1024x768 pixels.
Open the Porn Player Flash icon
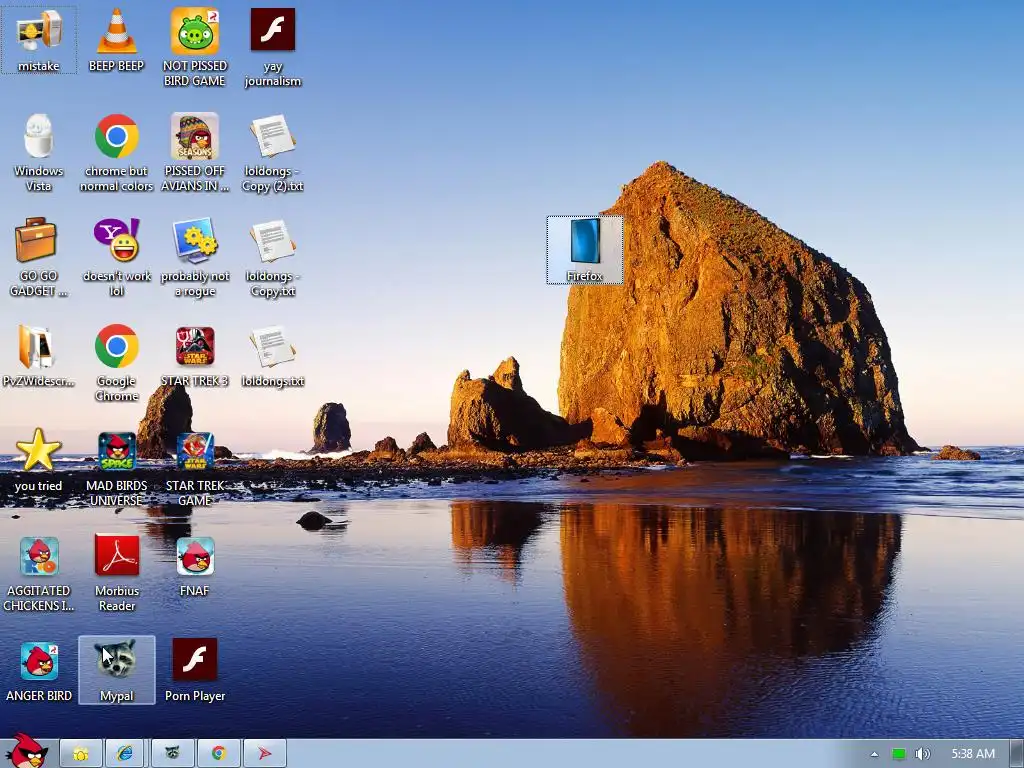point(195,671)
